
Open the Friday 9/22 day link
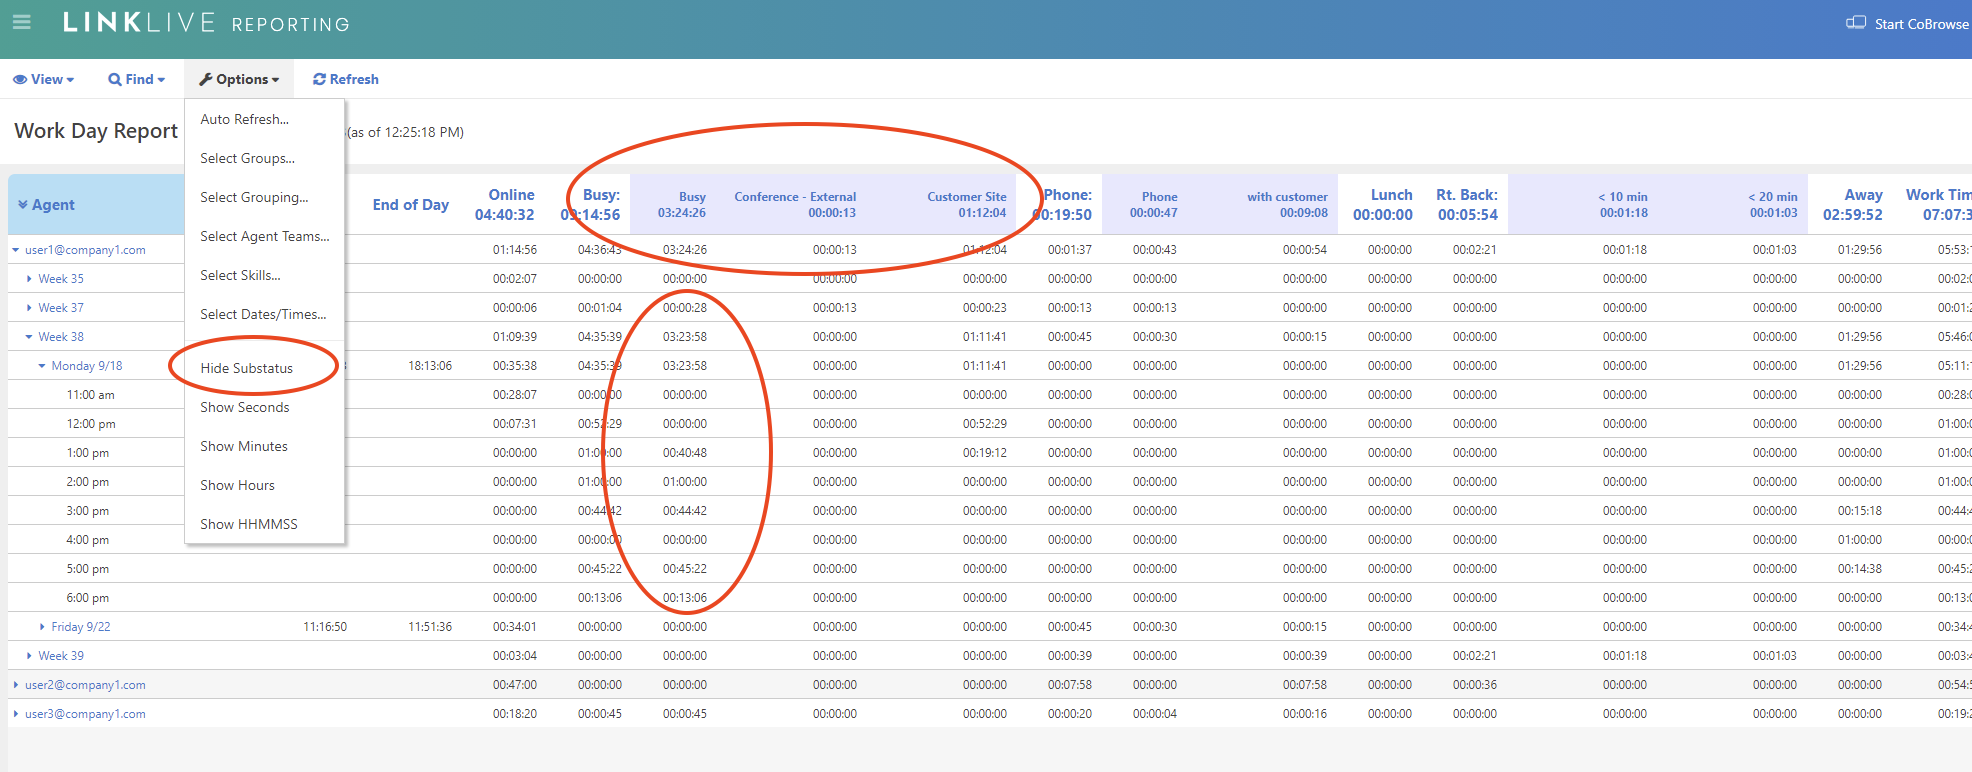81,627
